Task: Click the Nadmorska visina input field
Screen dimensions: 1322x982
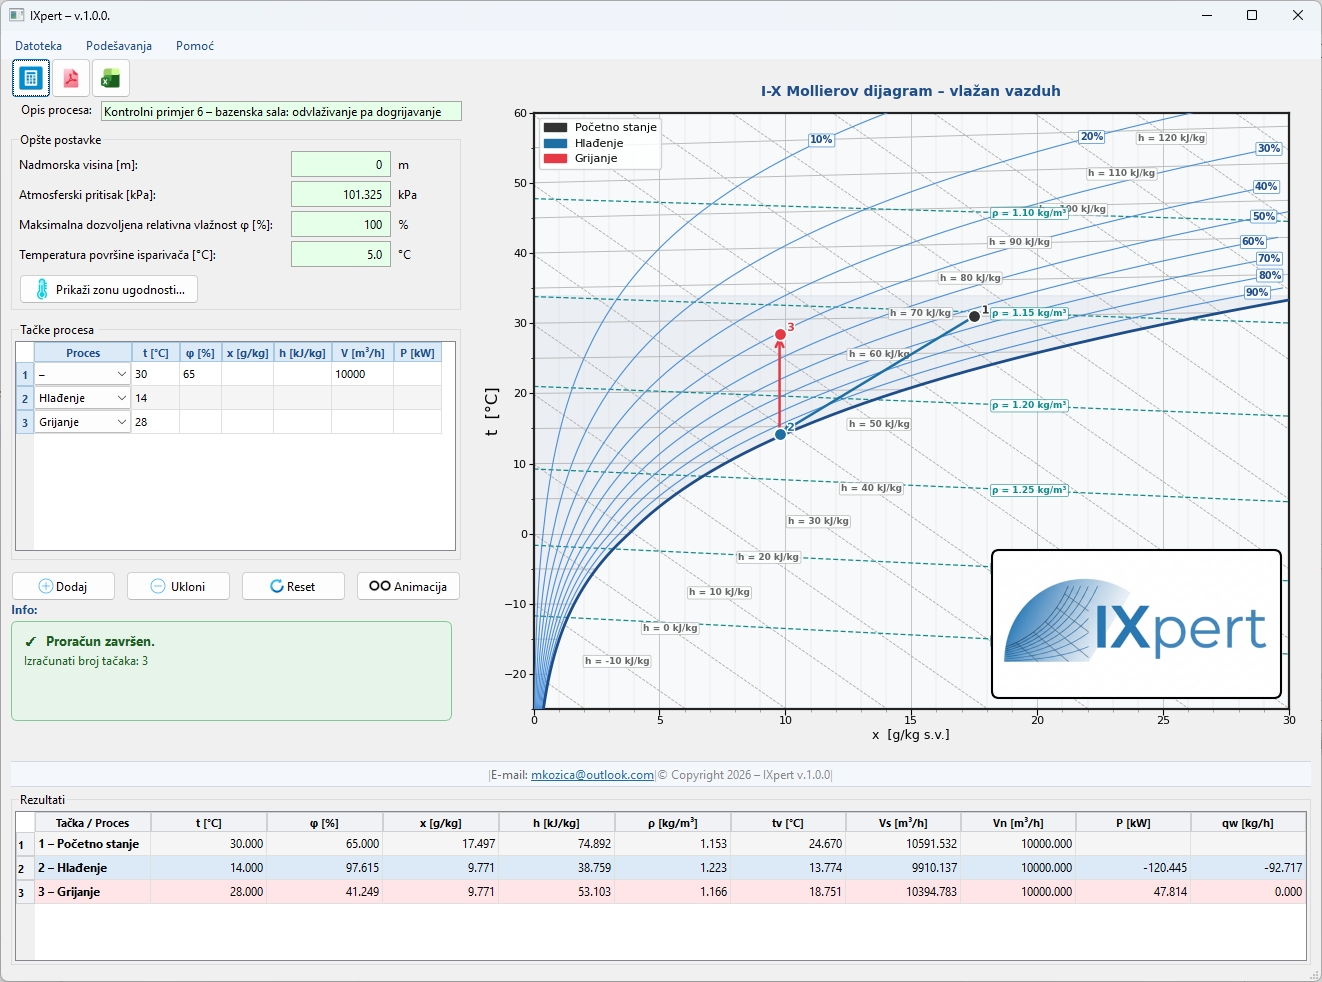Action: tap(341, 164)
